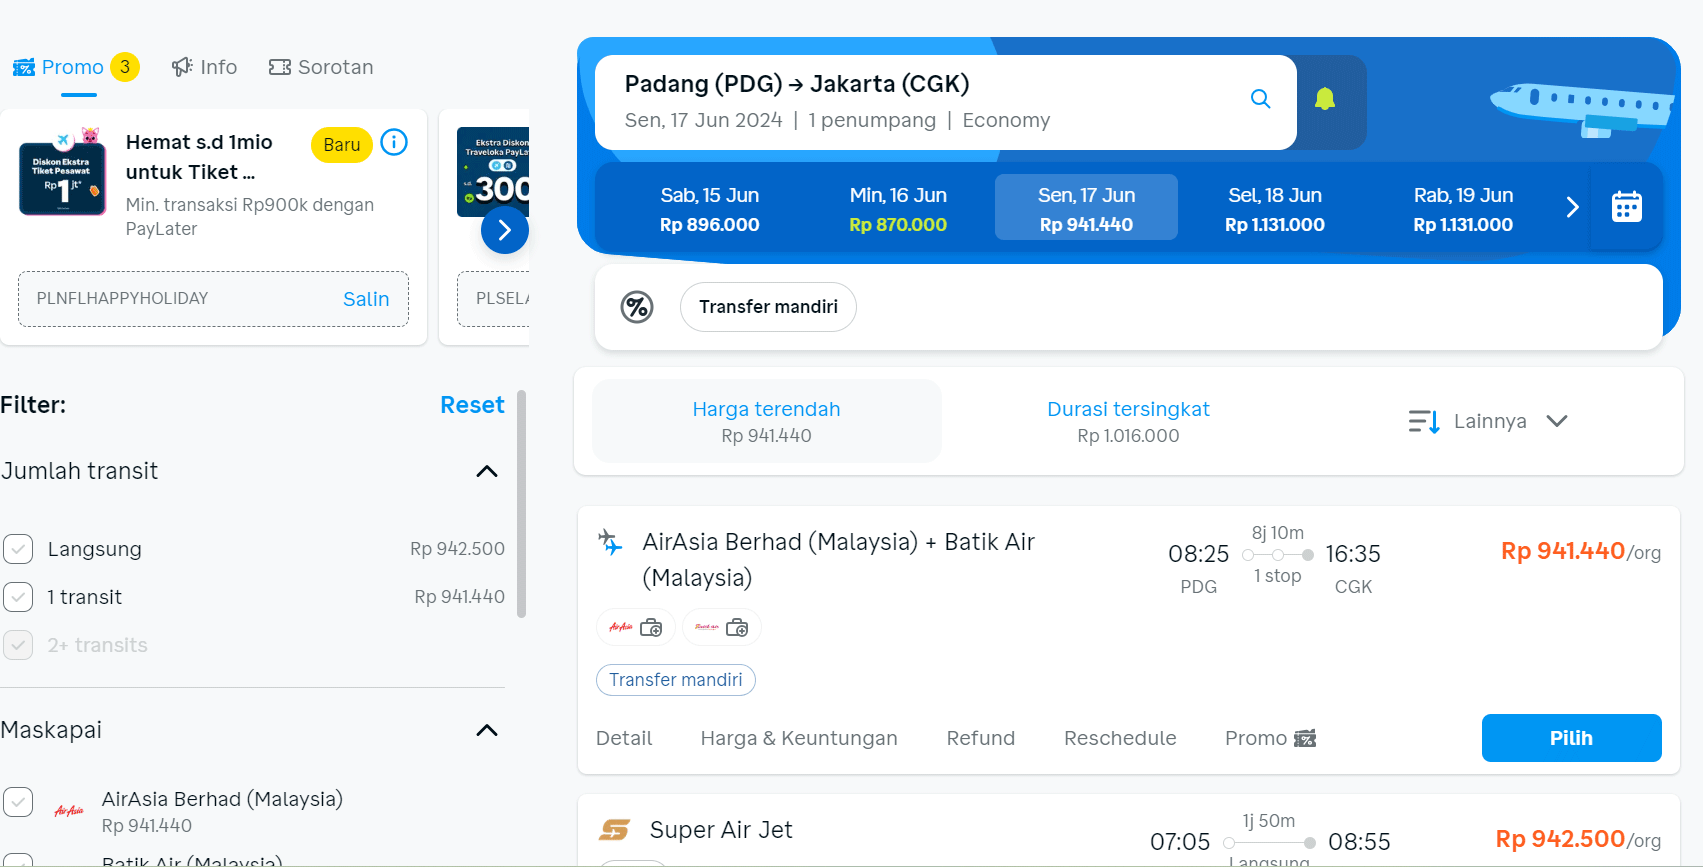Select the date Sel, 18 Jun
This screenshot has height=867, width=1703.
click(1275, 208)
